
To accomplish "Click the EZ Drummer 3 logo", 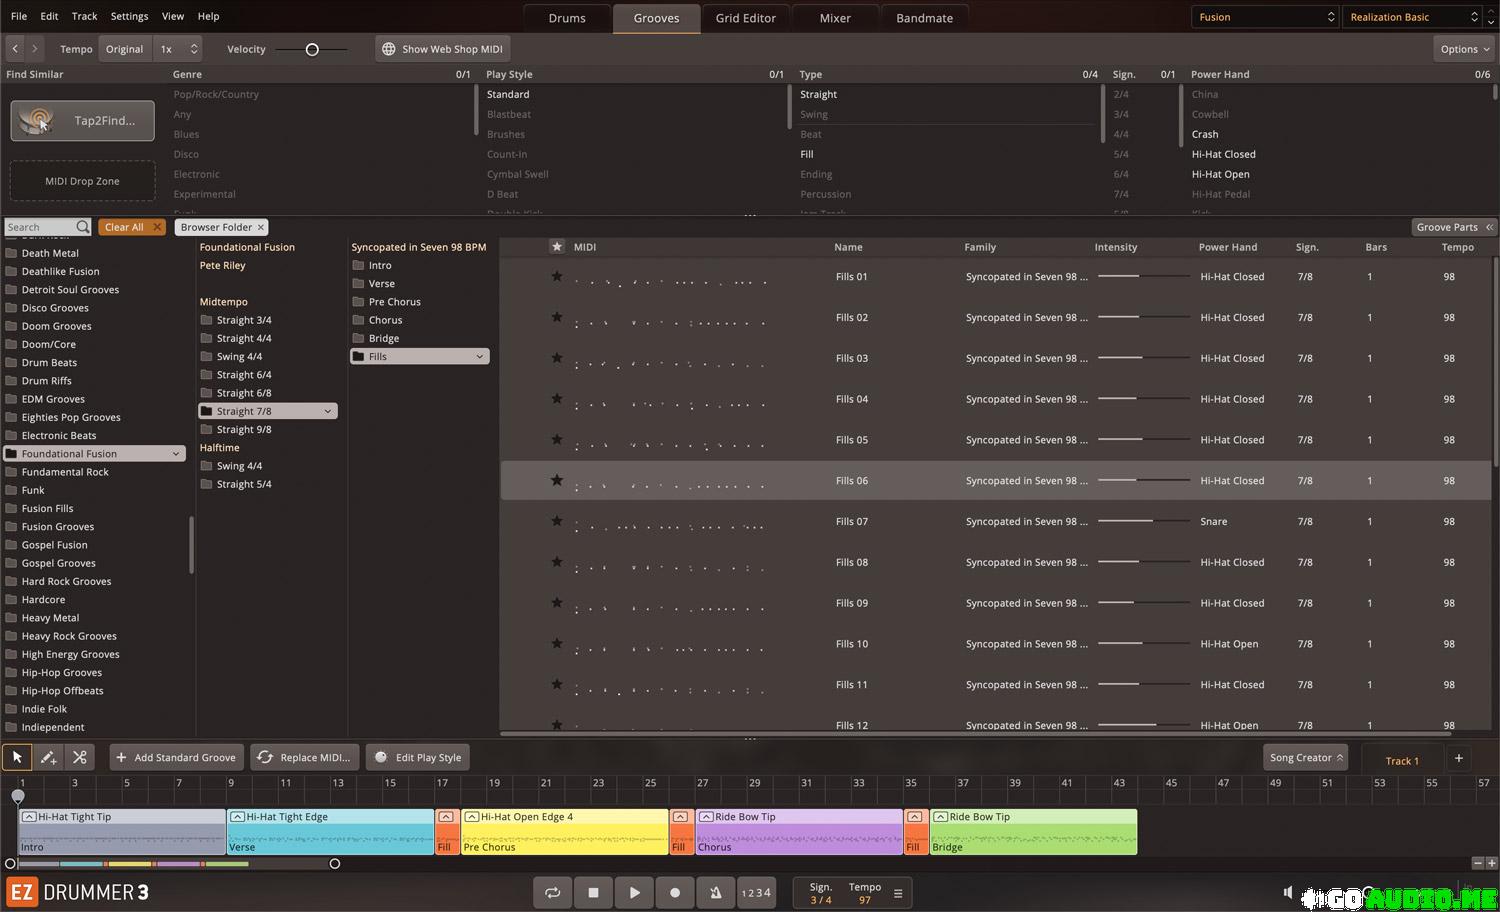I will [x=78, y=892].
